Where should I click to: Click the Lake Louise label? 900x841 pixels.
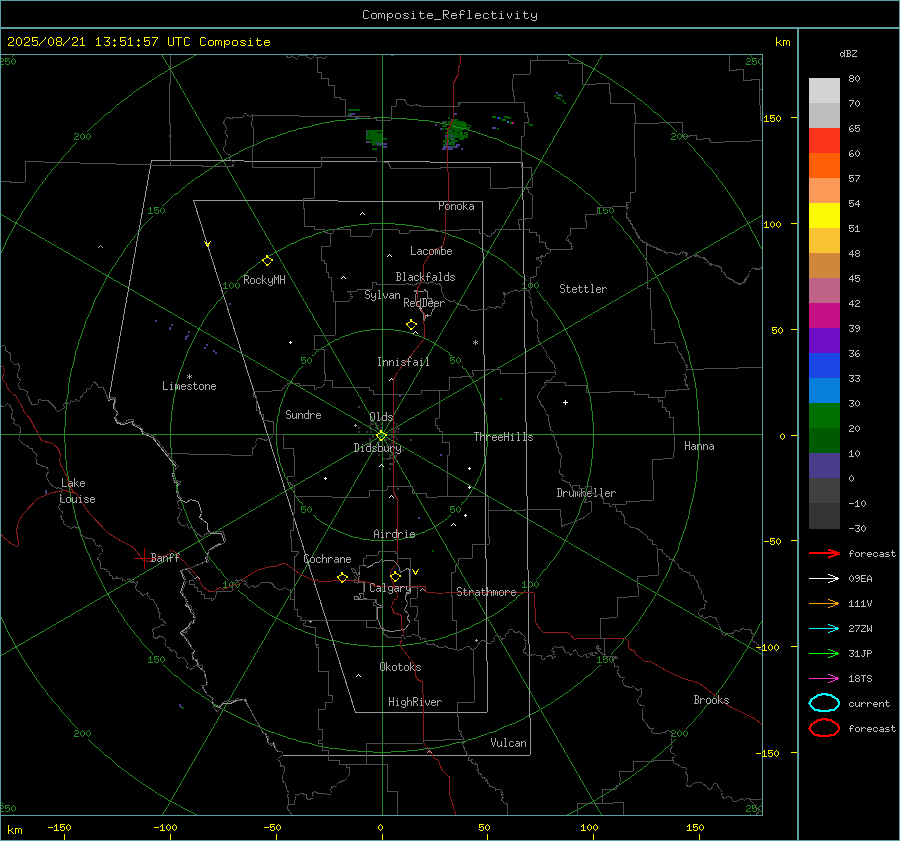(x=77, y=491)
